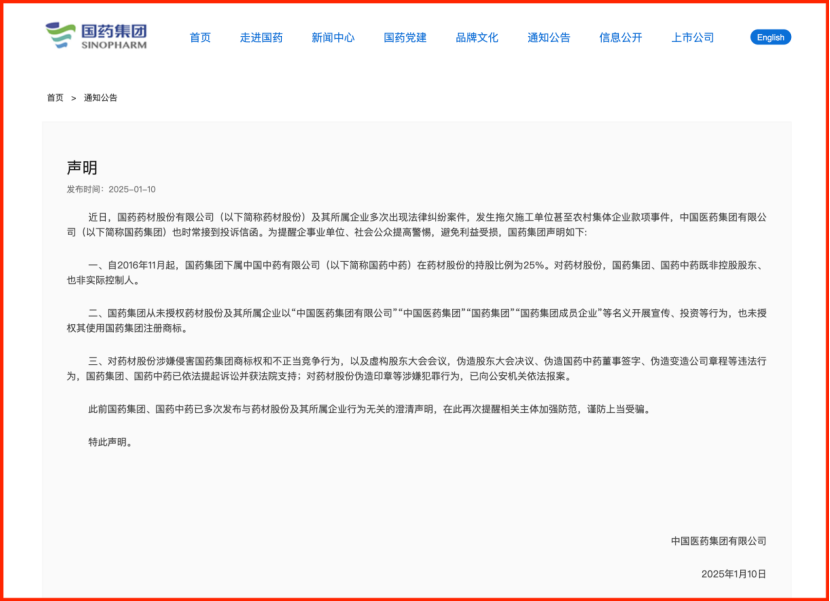This screenshot has height=601, width=830.
Task: Open 上市公司 menu item
Action: pyautogui.click(x=692, y=38)
